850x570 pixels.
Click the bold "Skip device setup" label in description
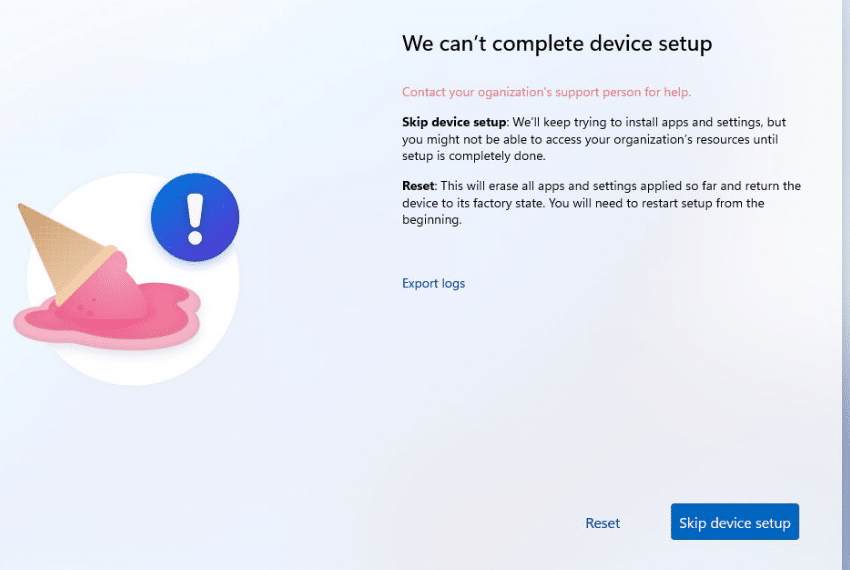(454, 122)
